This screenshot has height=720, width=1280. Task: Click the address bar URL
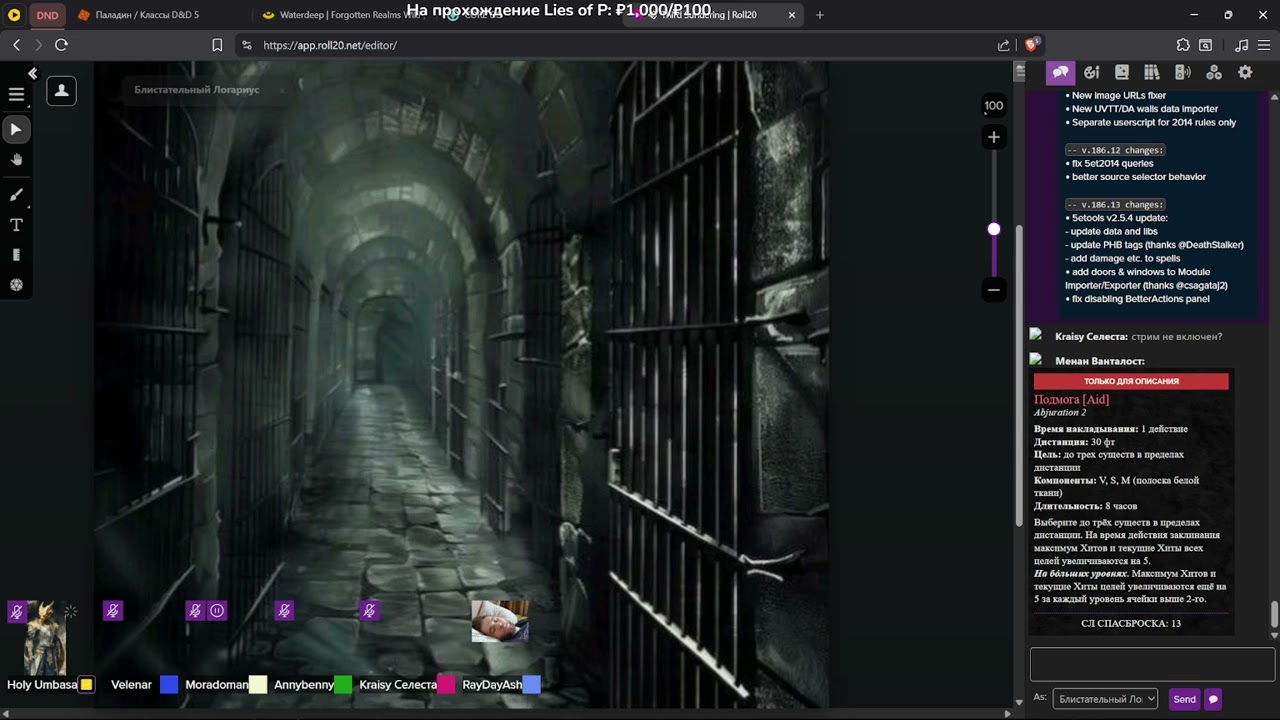[x=330, y=45]
